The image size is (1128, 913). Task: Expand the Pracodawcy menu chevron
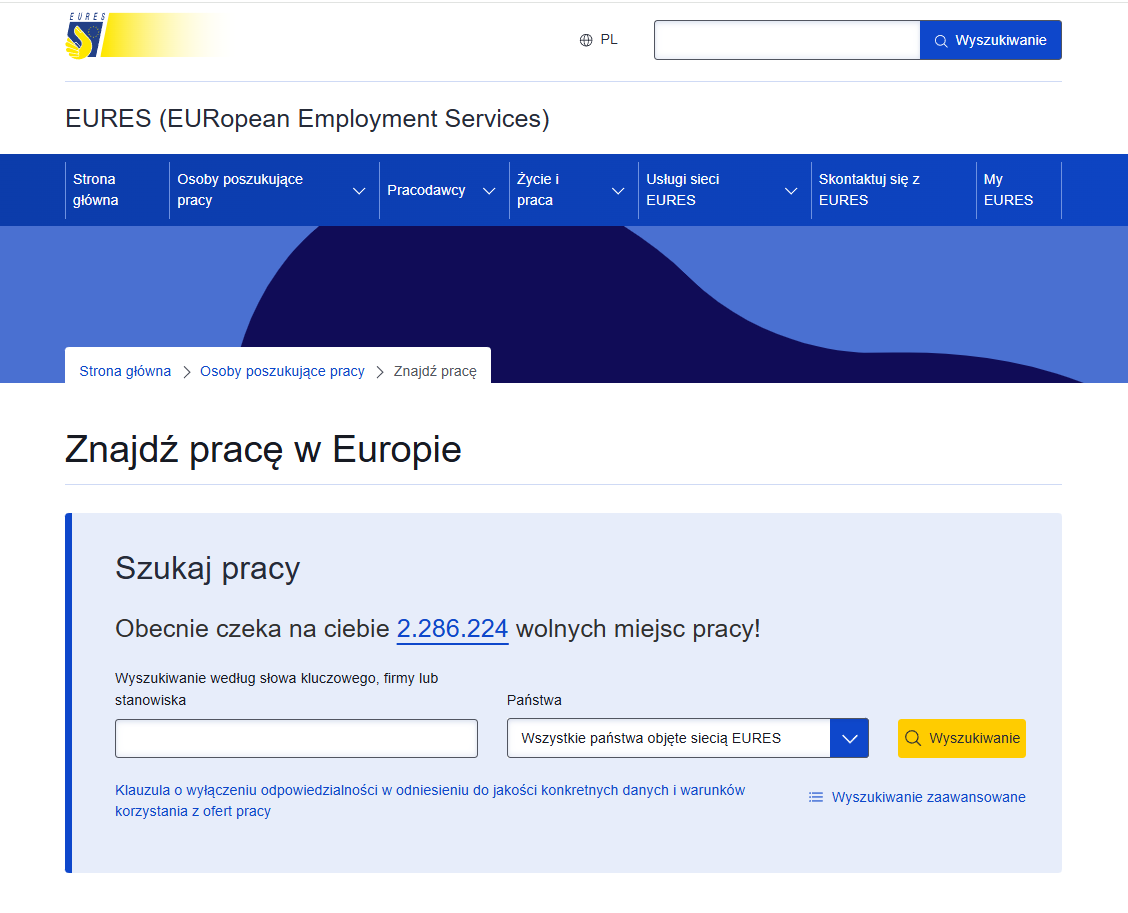[489, 190]
